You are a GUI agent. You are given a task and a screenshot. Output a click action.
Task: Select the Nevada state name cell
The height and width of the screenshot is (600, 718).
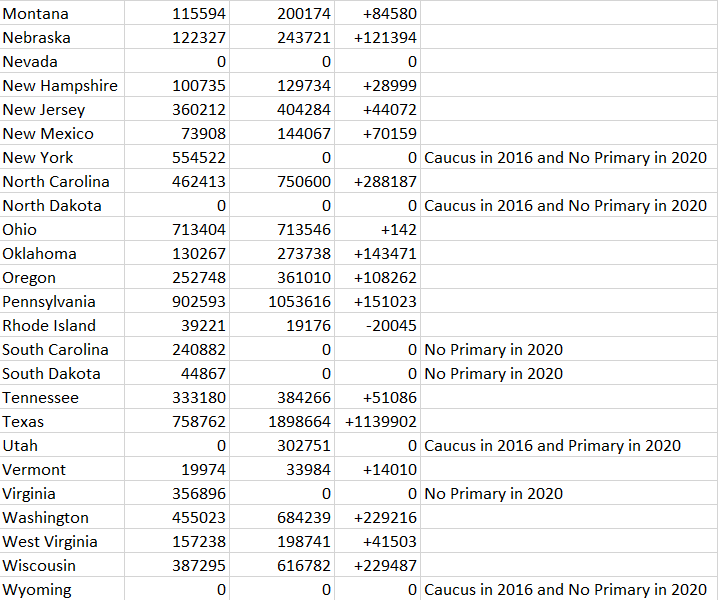[x=62, y=61]
